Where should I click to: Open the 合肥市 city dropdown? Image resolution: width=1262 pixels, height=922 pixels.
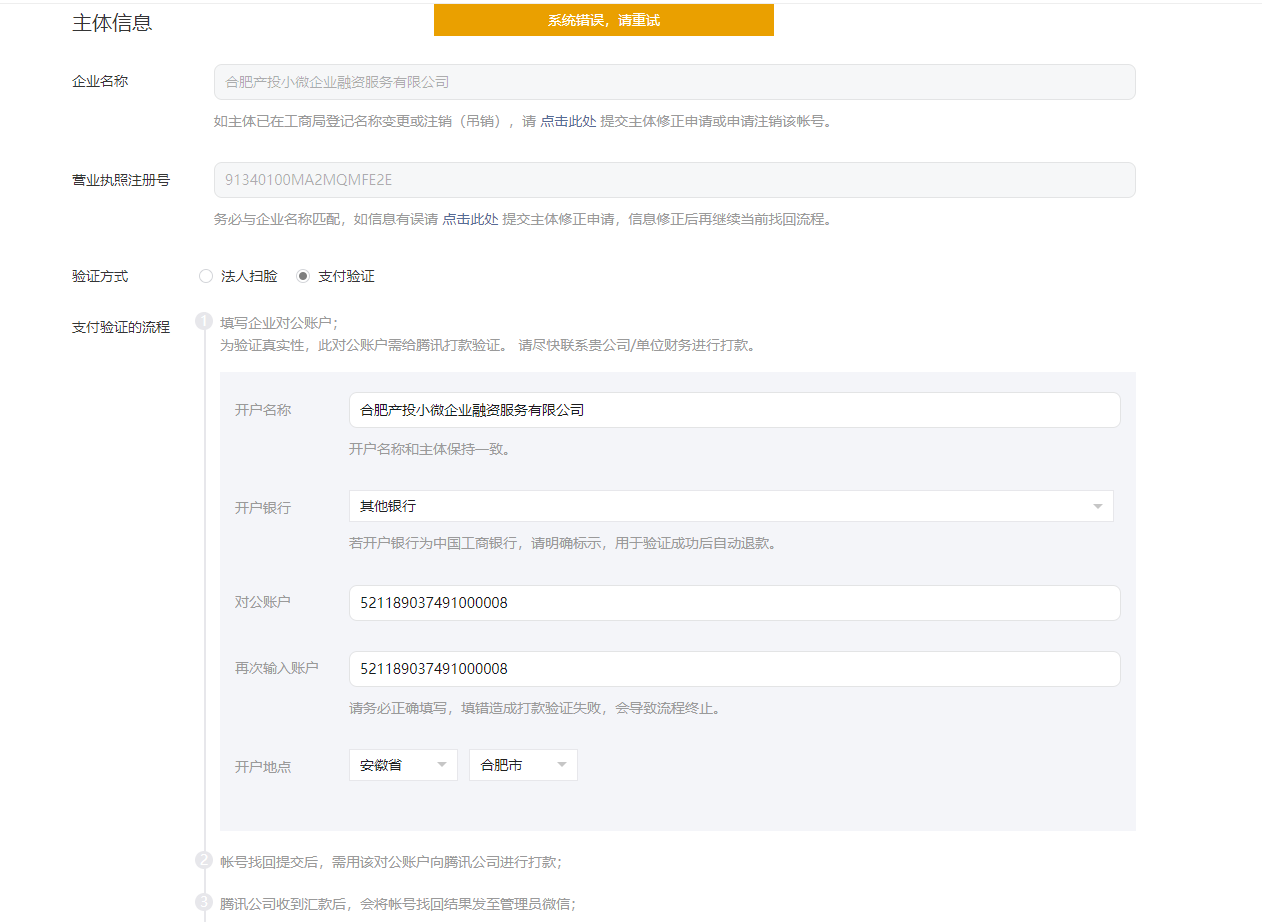523,765
